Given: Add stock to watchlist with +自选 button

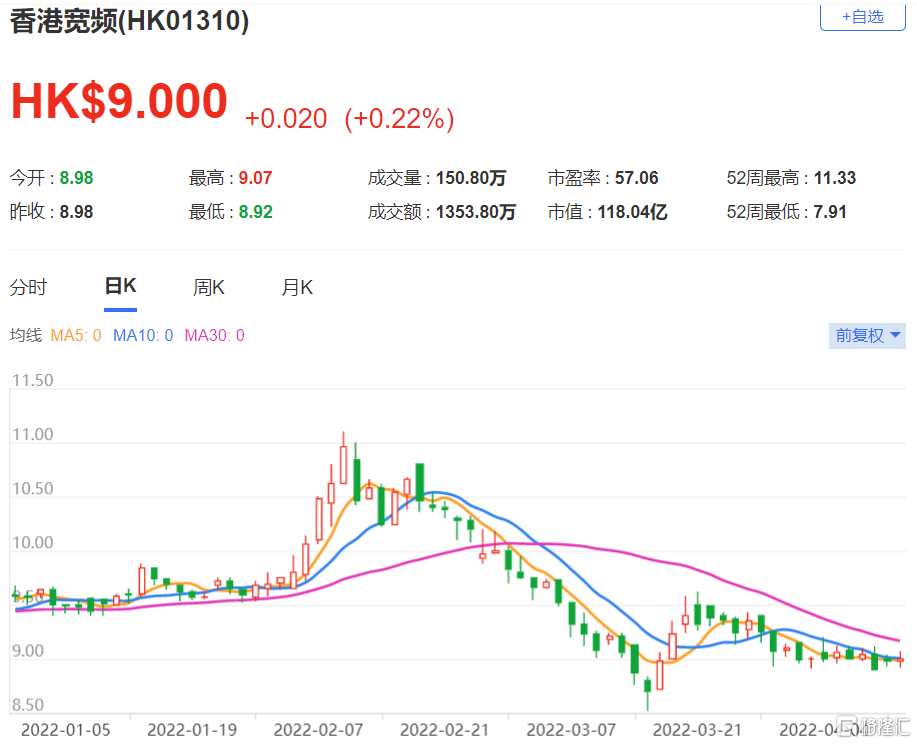Looking at the screenshot, I should coord(863,17).
